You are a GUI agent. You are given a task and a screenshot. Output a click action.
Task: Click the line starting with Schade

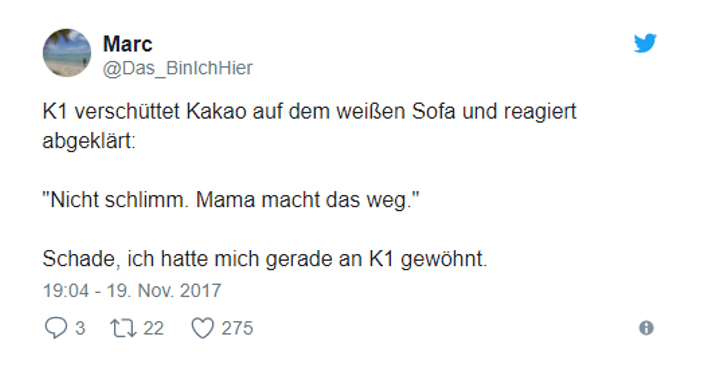tap(265, 259)
